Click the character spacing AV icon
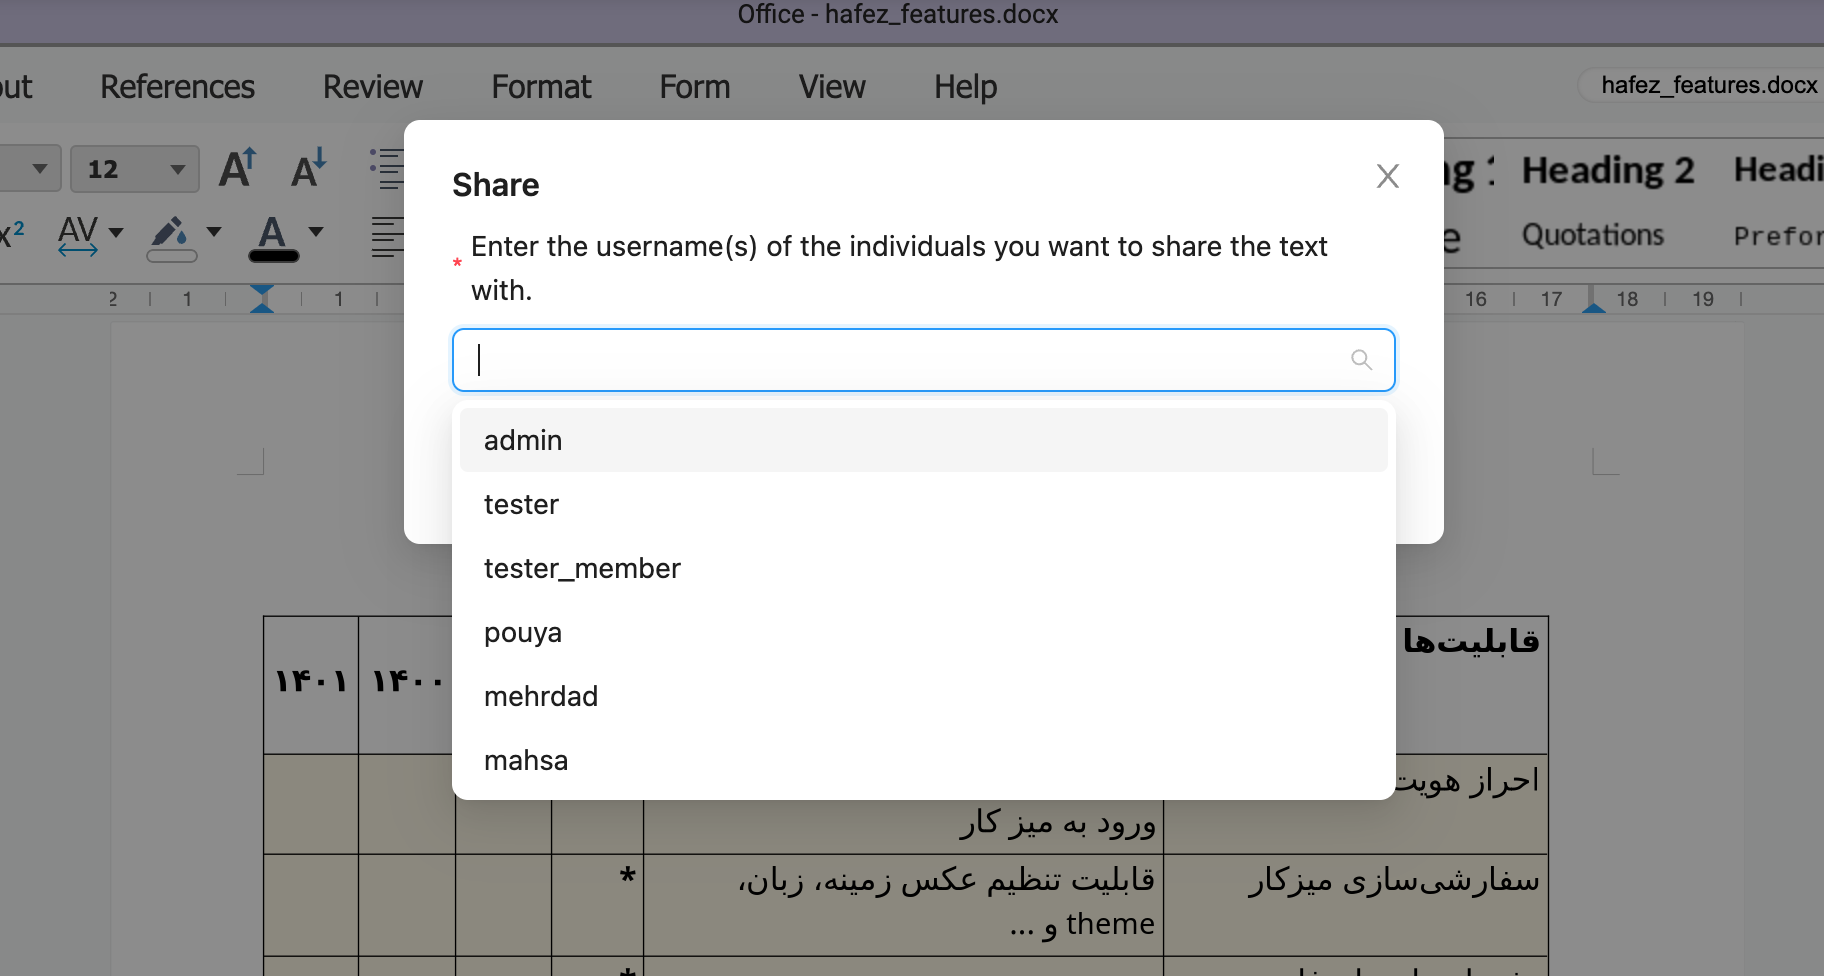Viewport: 1824px width, 976px height. (78, 235)
